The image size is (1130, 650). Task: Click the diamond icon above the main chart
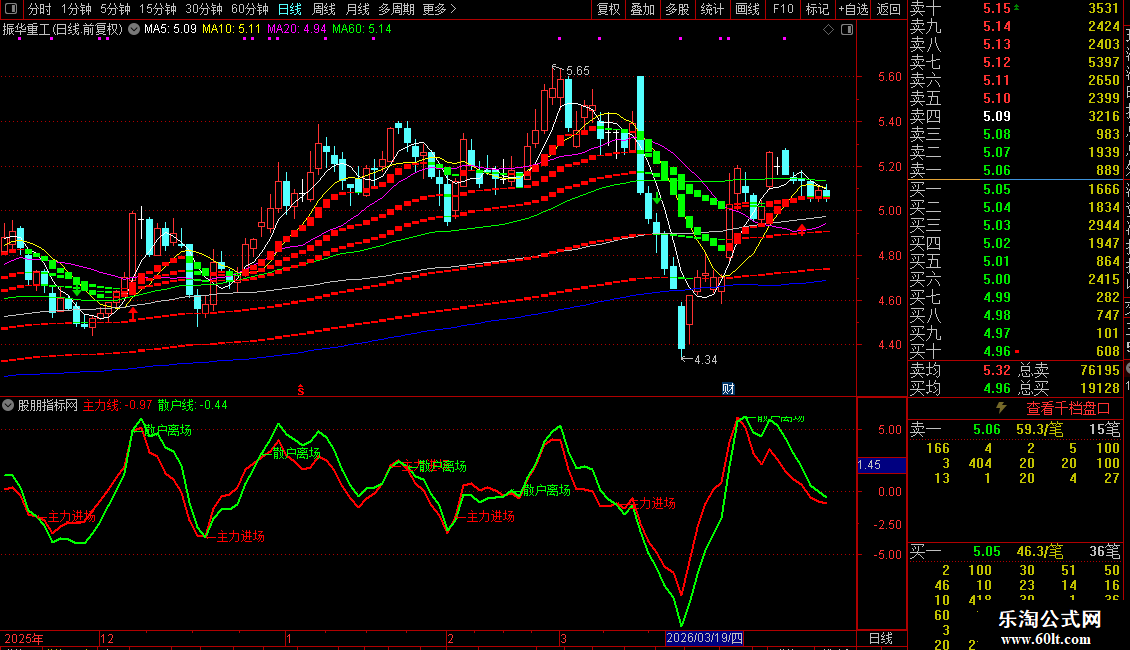828,30
